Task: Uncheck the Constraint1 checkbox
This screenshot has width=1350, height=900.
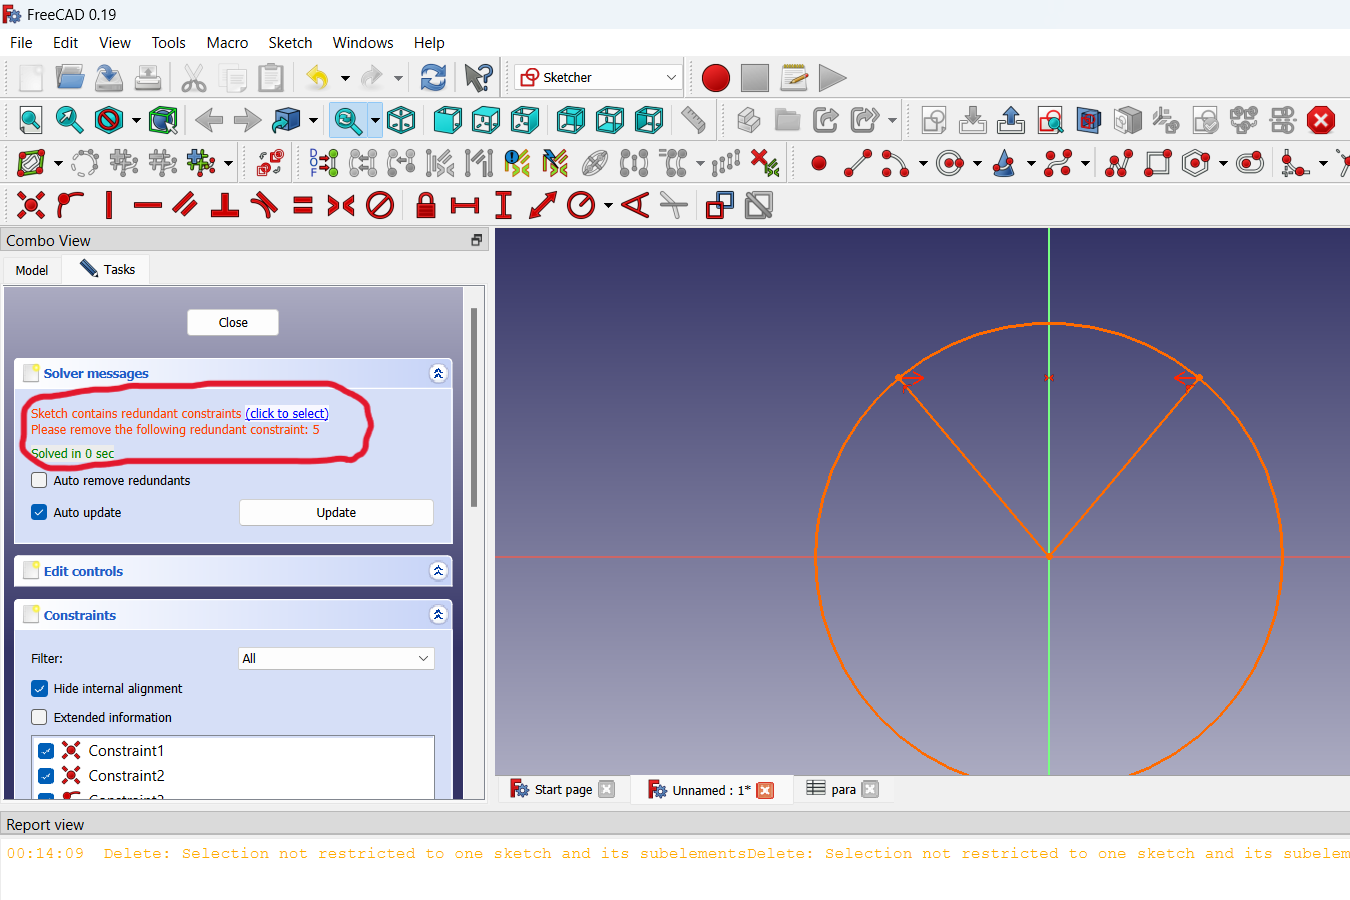Action: point(46,750)
